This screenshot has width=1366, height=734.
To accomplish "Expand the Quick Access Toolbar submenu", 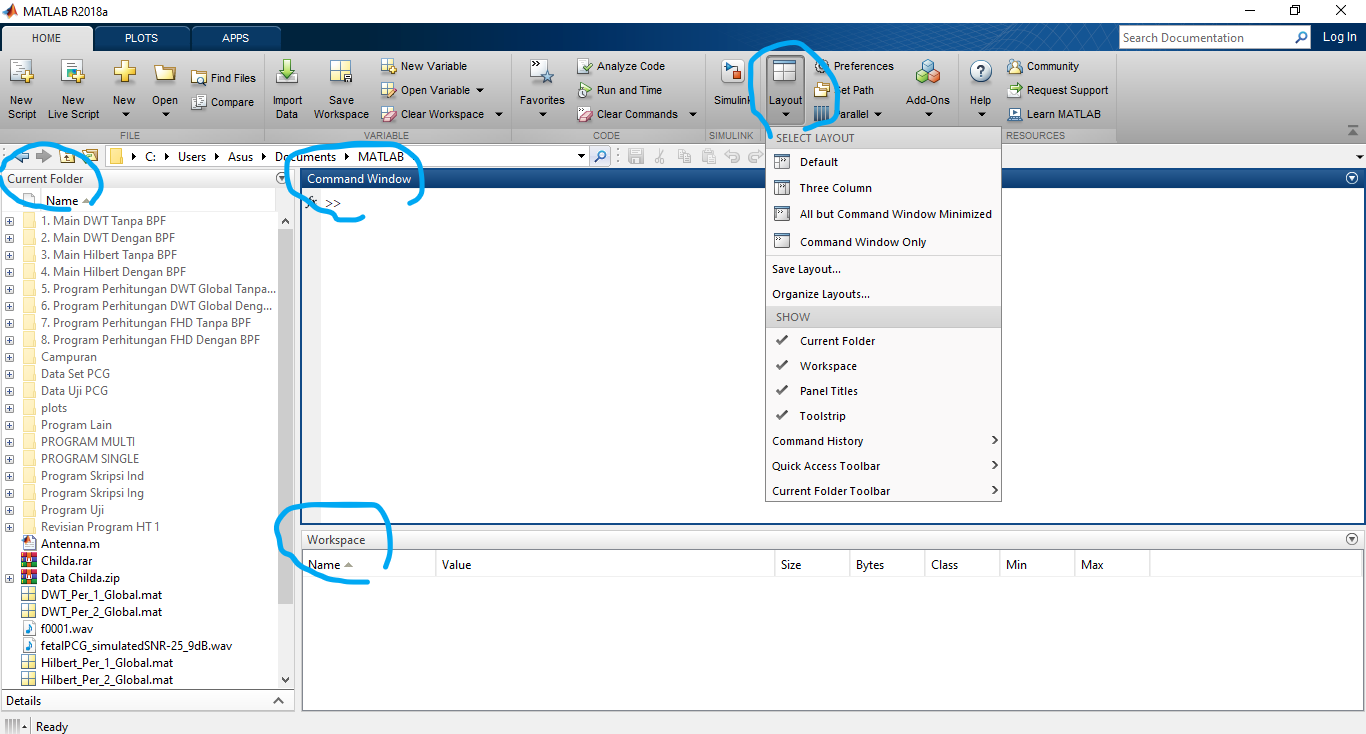I will pyautogui.click(x=883, y=466).
